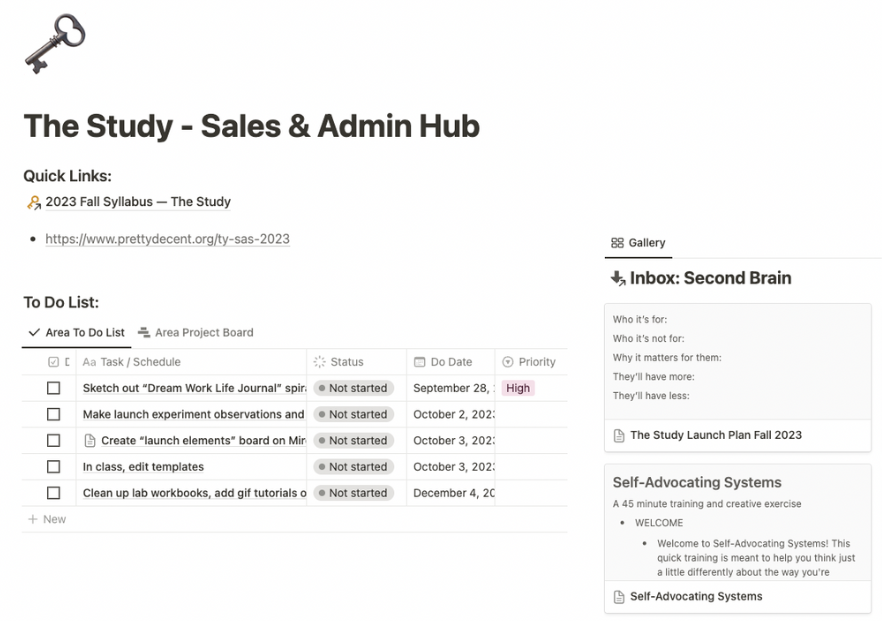Open The Study Launch Plan Fall 2023 card
Image resolution: width=893 pixels, height=627 pixels.
point(738,435)
